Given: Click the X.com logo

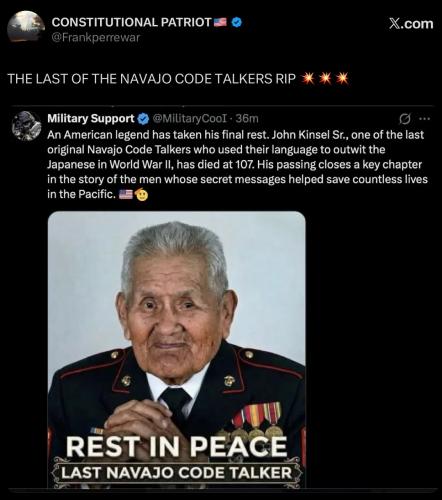Looking at the screenshot, I should 411,24.
